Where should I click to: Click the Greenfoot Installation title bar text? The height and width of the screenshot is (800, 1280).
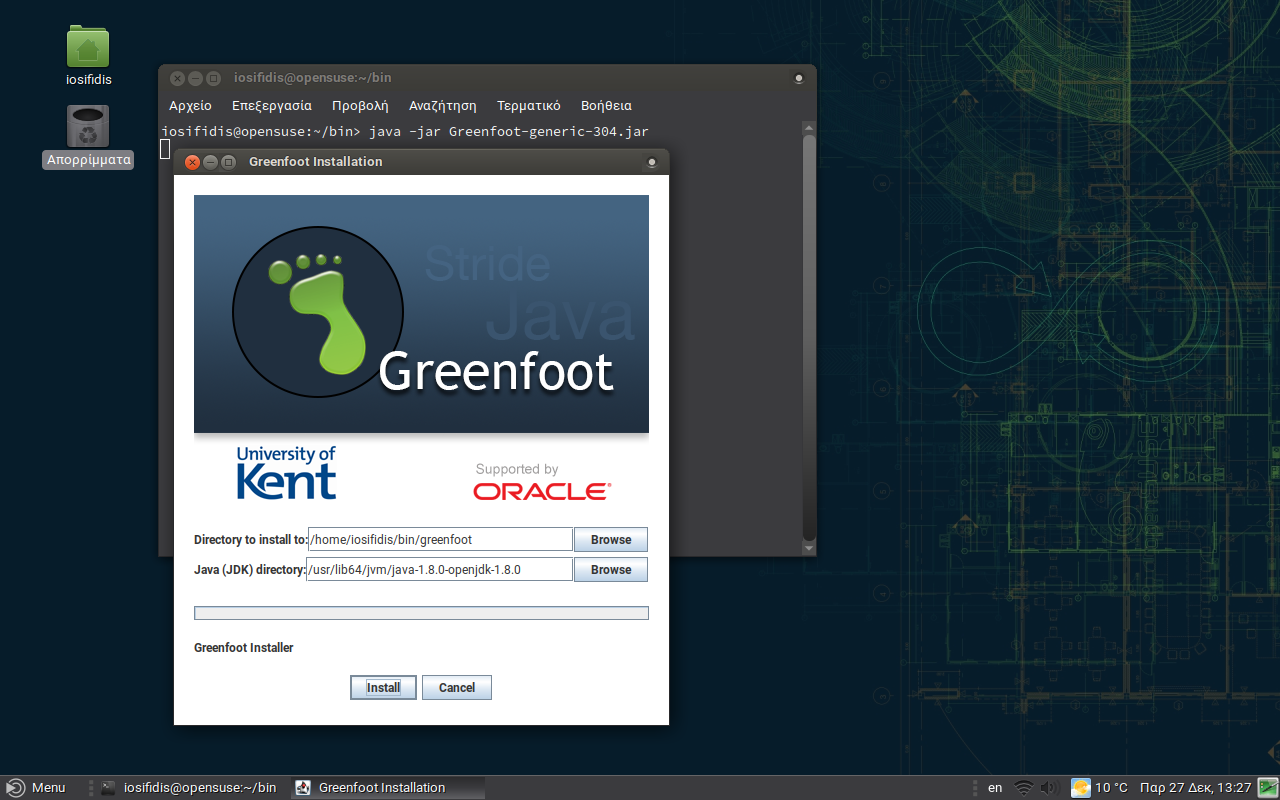click(316, 162)
